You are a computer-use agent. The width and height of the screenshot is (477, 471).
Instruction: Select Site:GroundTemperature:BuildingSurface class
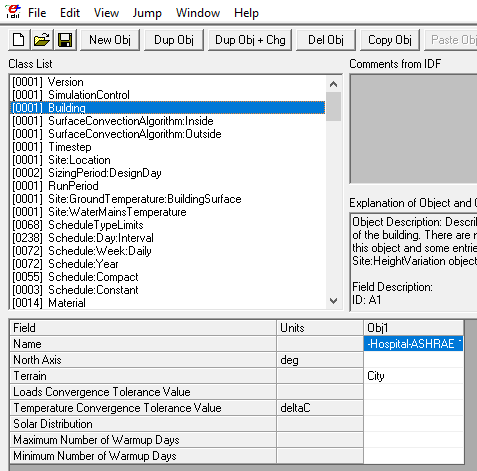tap(168, 199)
